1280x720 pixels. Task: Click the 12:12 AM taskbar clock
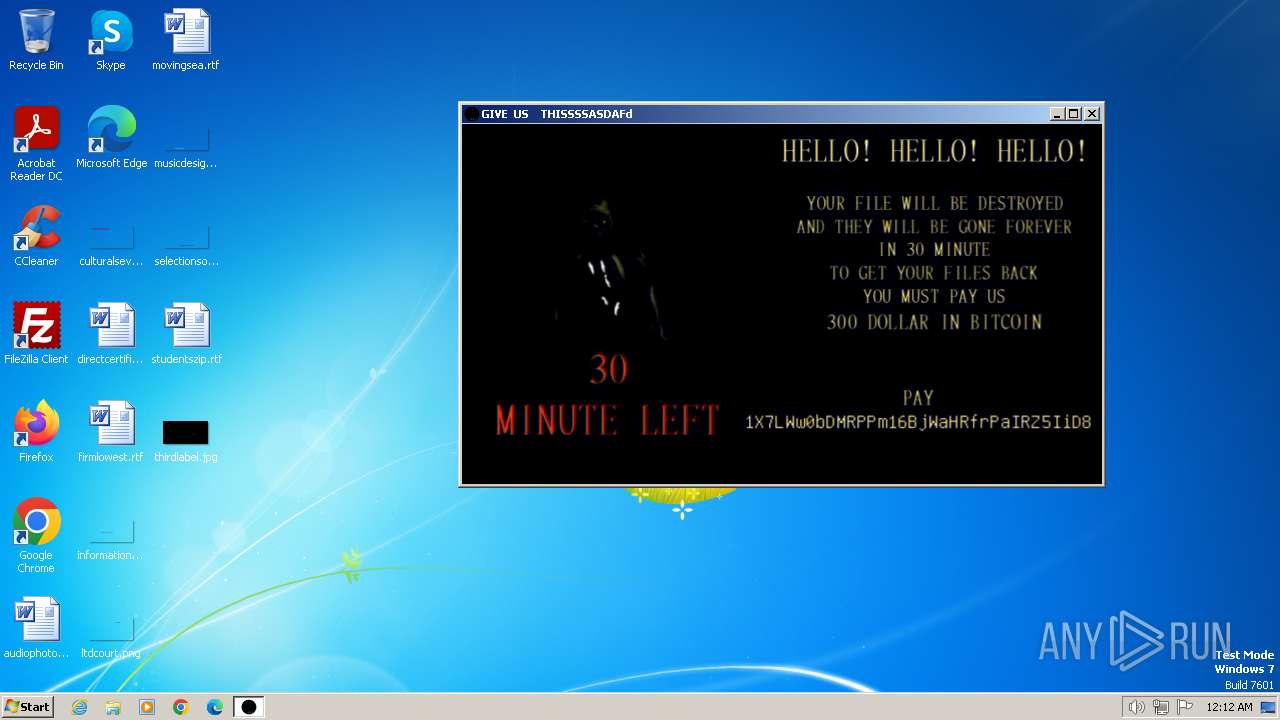pos(1229,707)
